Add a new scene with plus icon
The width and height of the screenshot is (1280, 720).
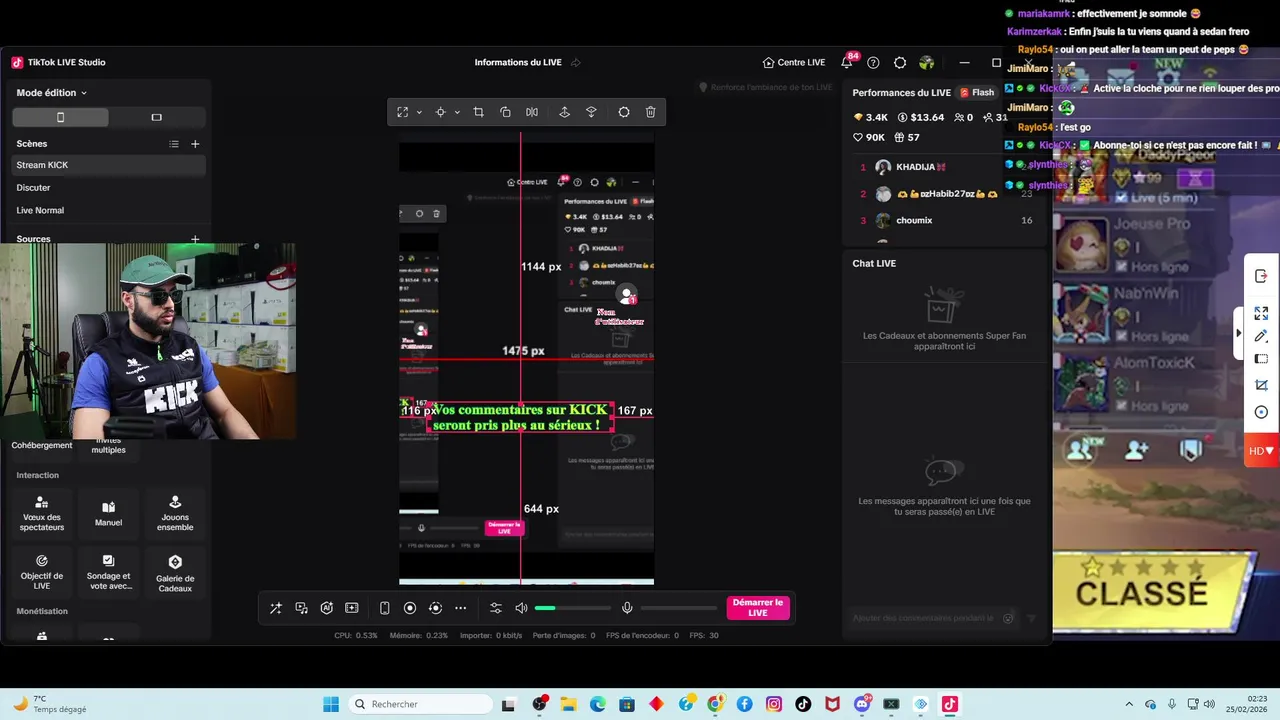pyautogui.click(x=195, y=144)
